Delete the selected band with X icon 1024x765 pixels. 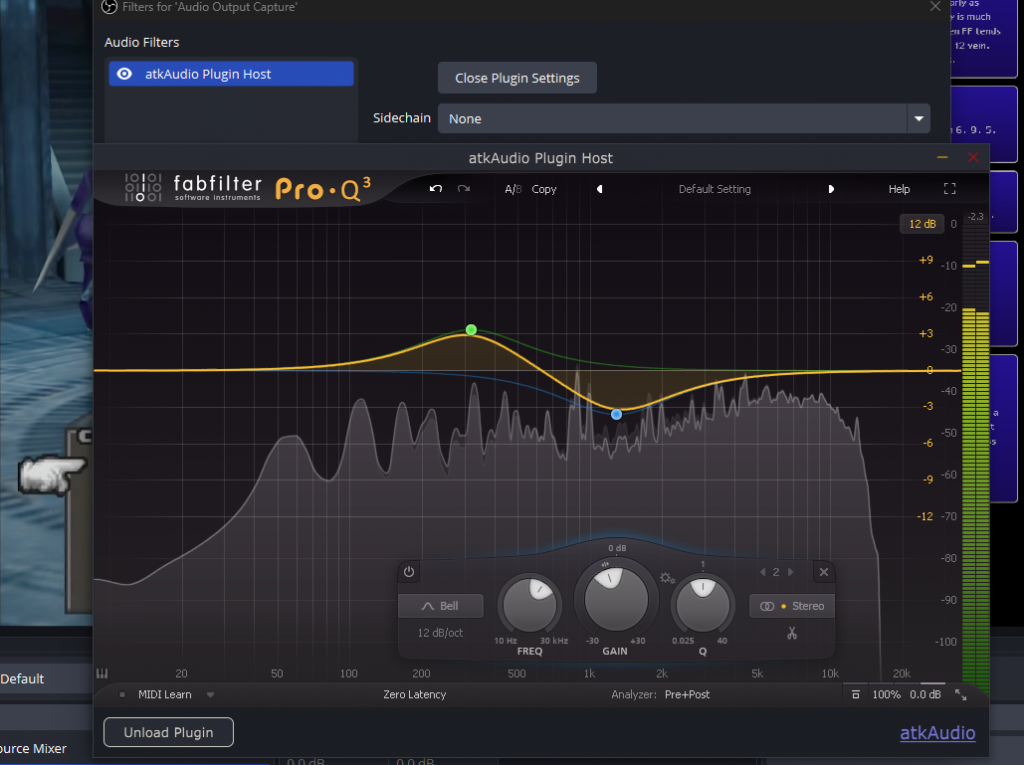pyautogui.click(x=823, y=572)
